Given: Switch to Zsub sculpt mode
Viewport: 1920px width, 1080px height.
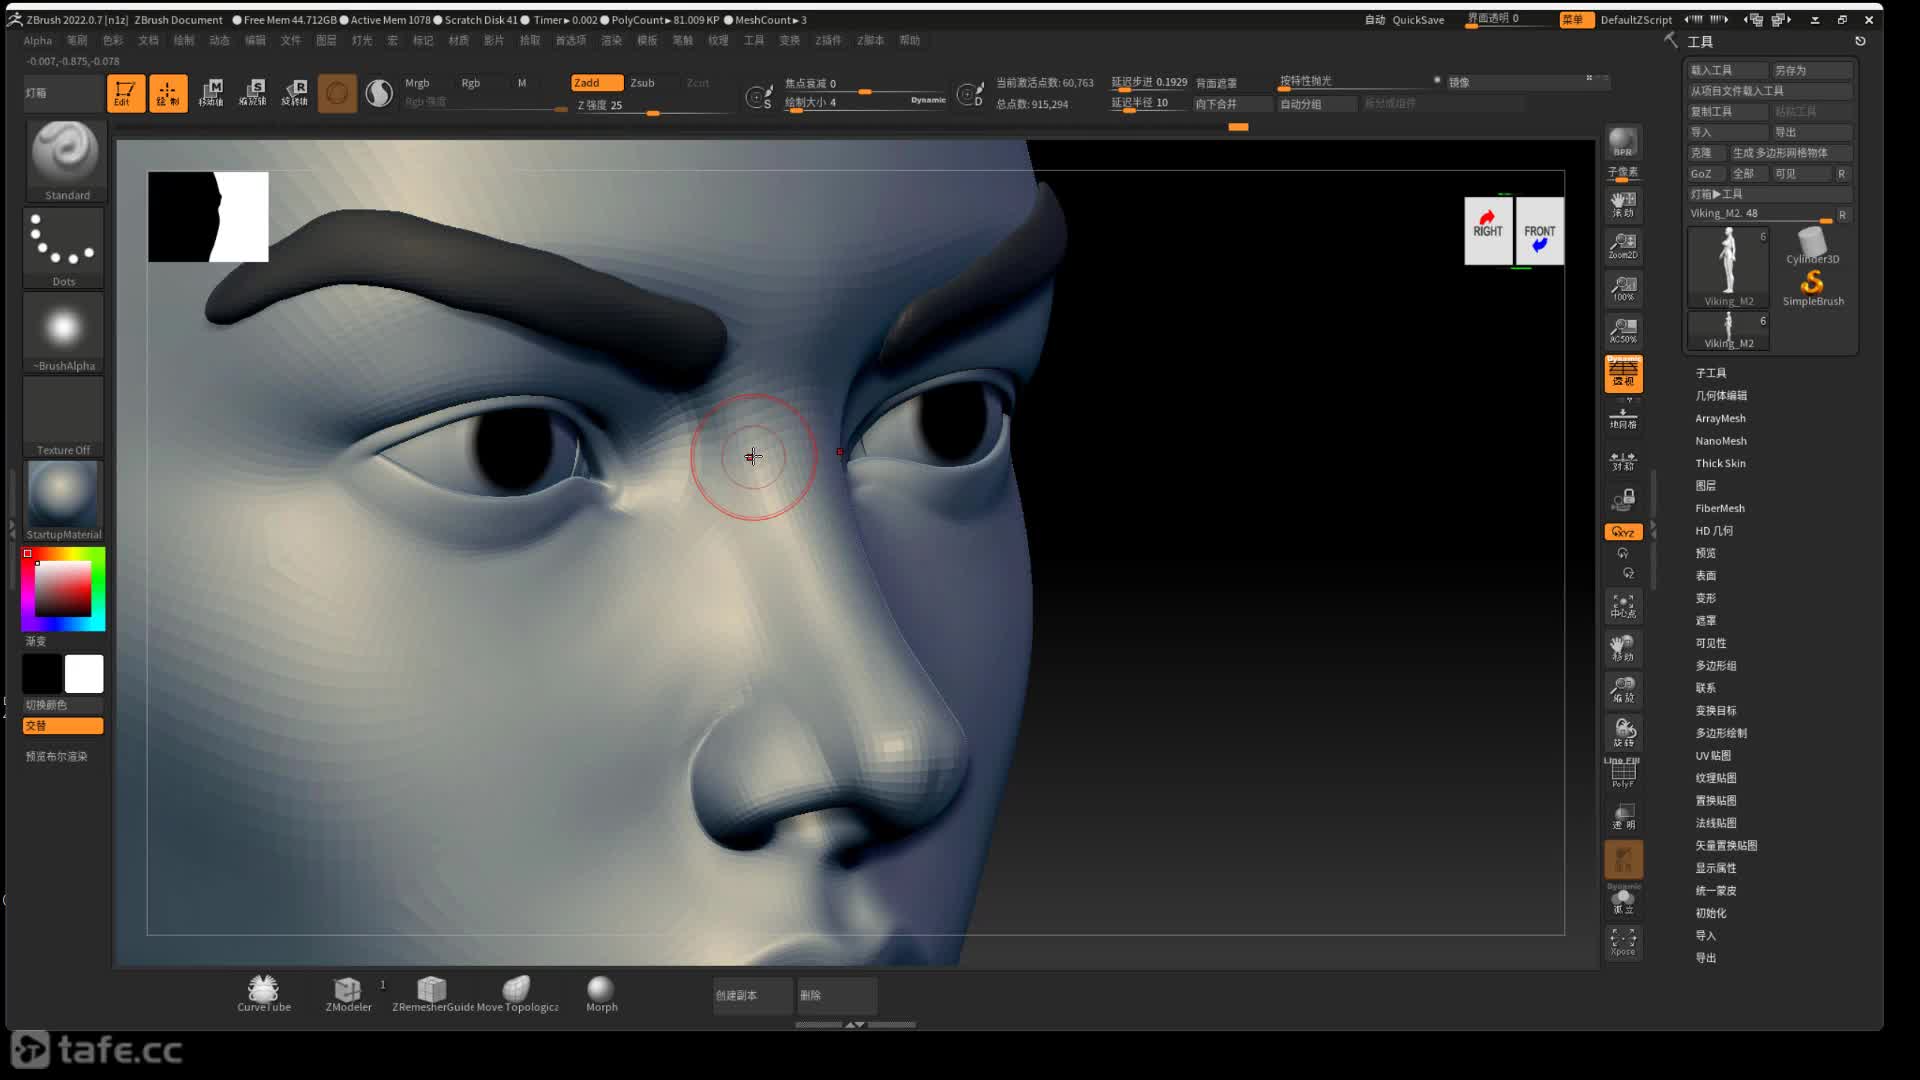Looking at the screenshot, I should [x=642, y=83].
